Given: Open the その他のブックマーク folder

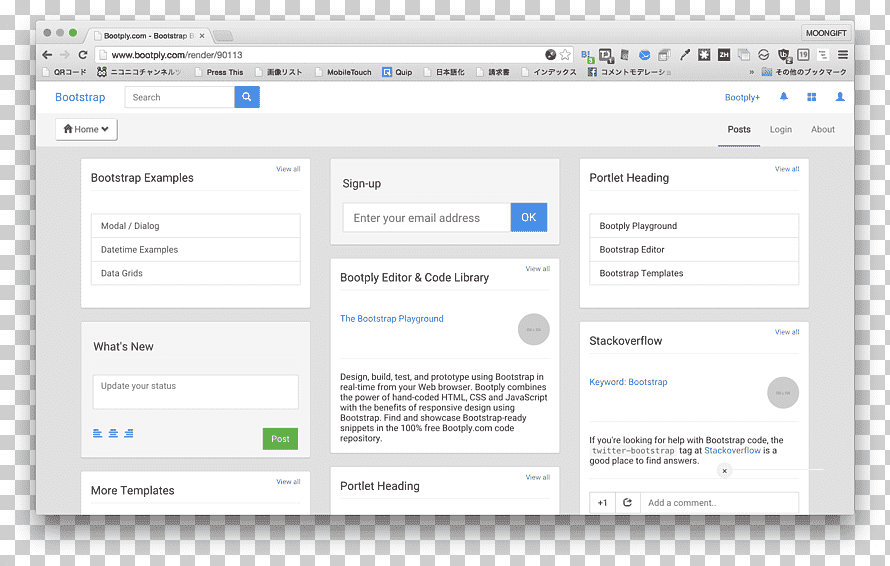Looking at the screenshot, I should tap(804, 72).
